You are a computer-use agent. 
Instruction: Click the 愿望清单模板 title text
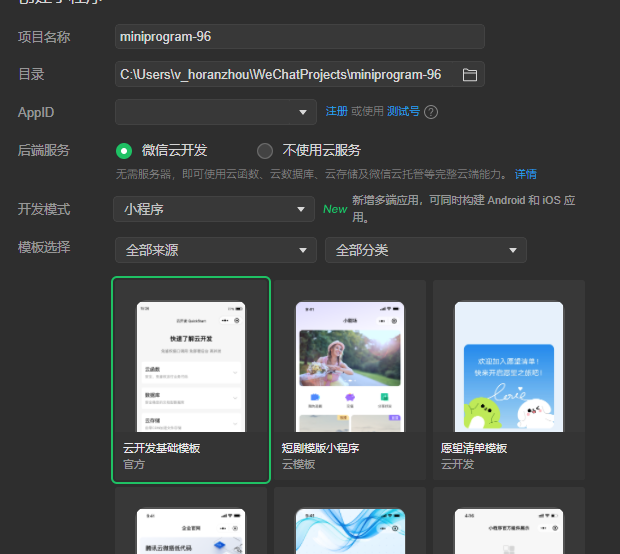click(x=474, y=448)
